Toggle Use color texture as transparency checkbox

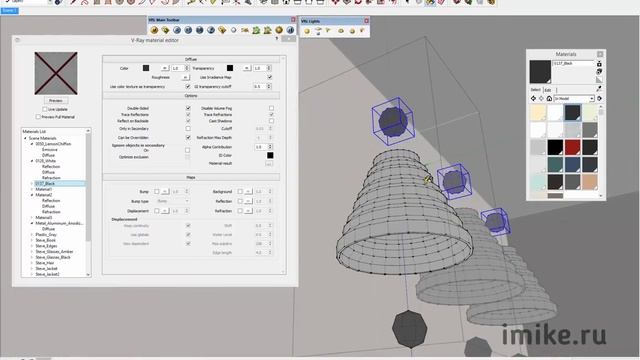188,87
